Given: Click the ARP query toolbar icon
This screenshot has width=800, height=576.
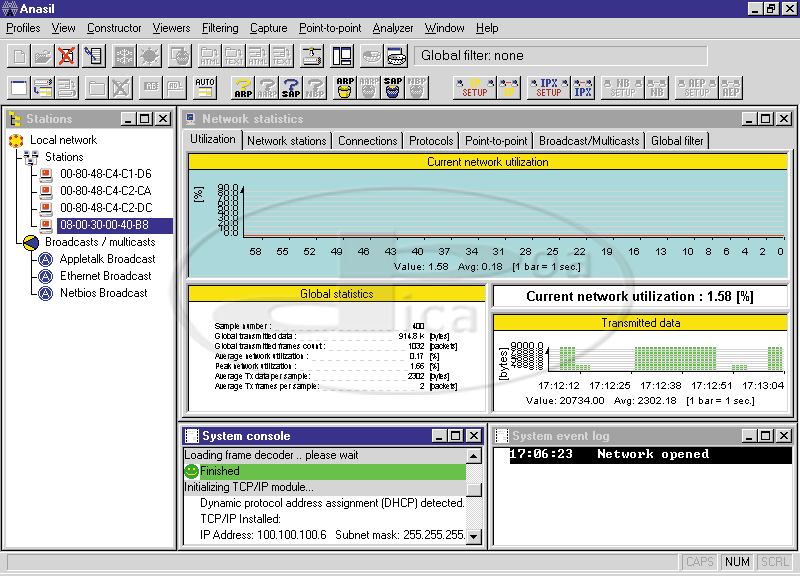Looking at the screenshot, I should pyautogui.click(x=243, y=88).
